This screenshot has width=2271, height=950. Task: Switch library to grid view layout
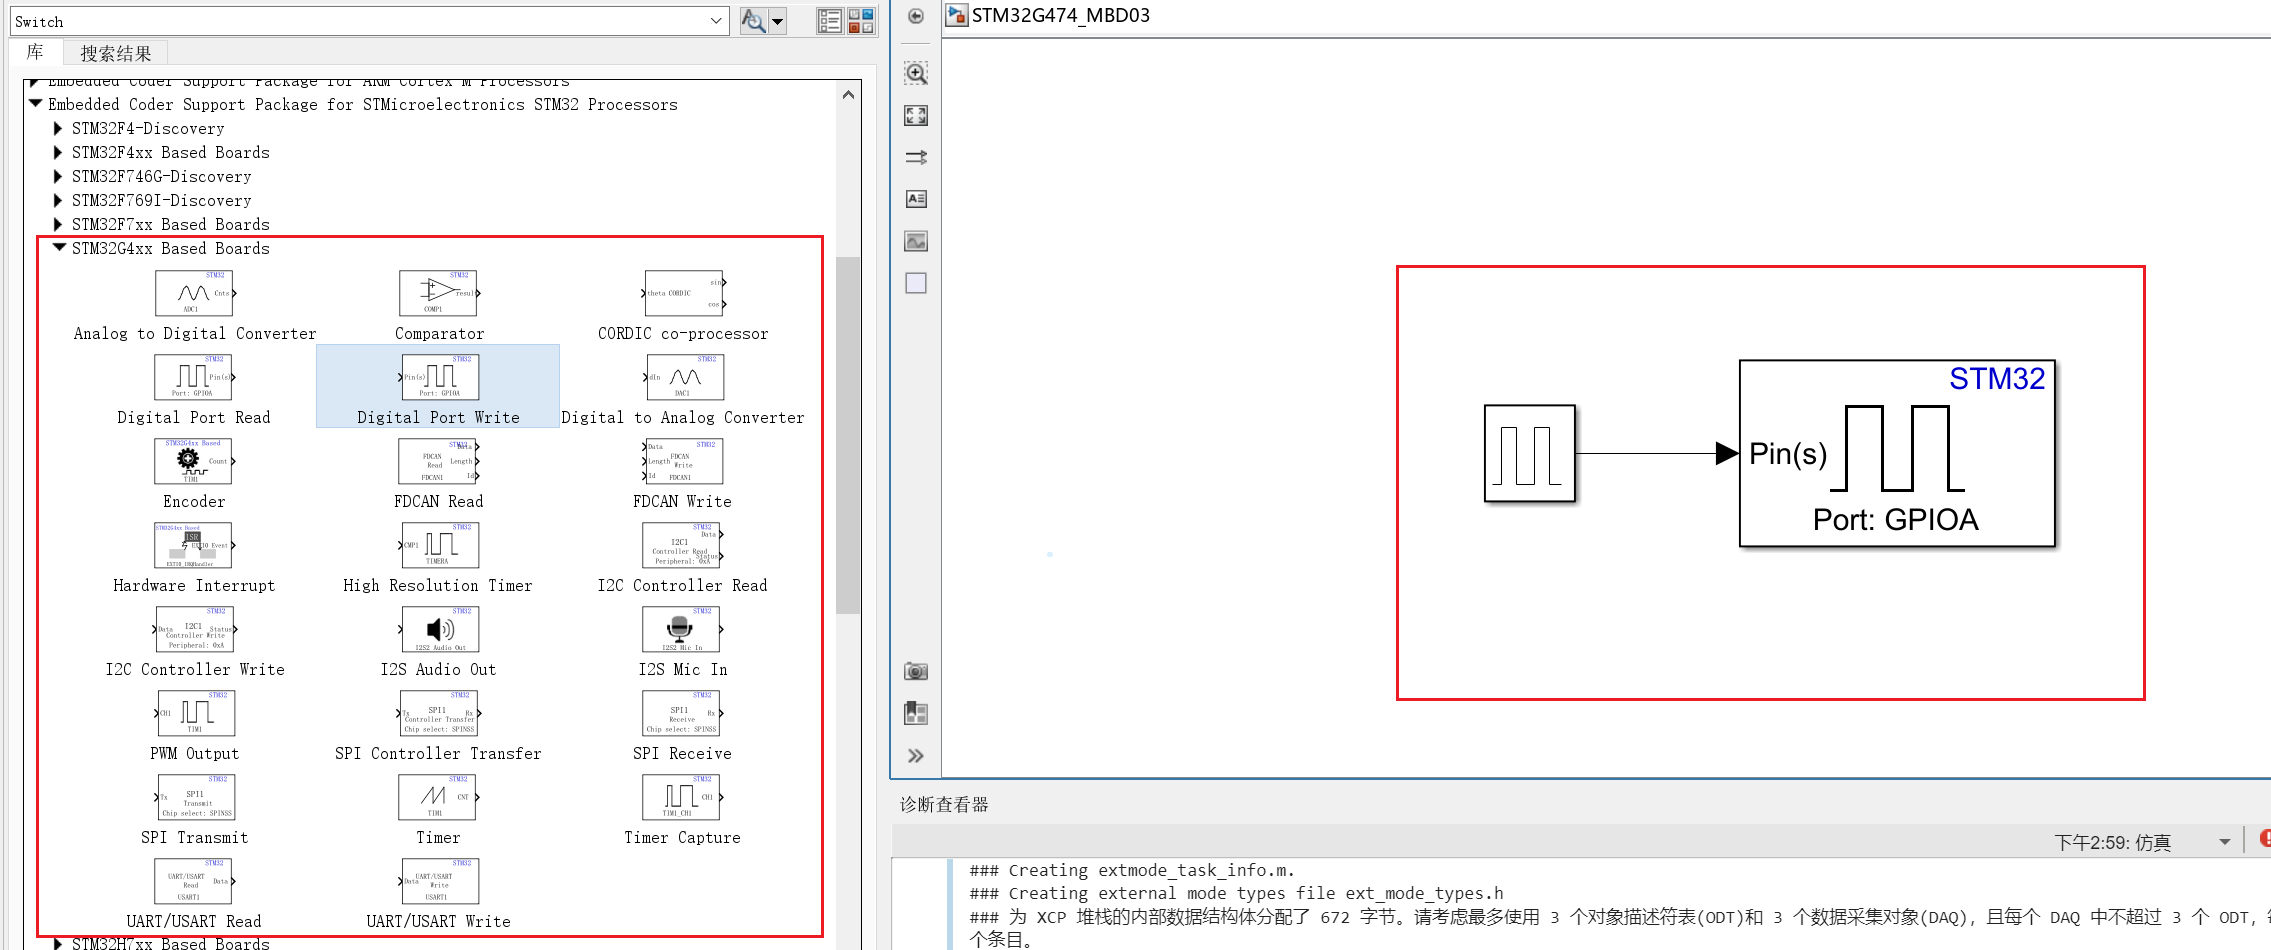tap(861, 21)
